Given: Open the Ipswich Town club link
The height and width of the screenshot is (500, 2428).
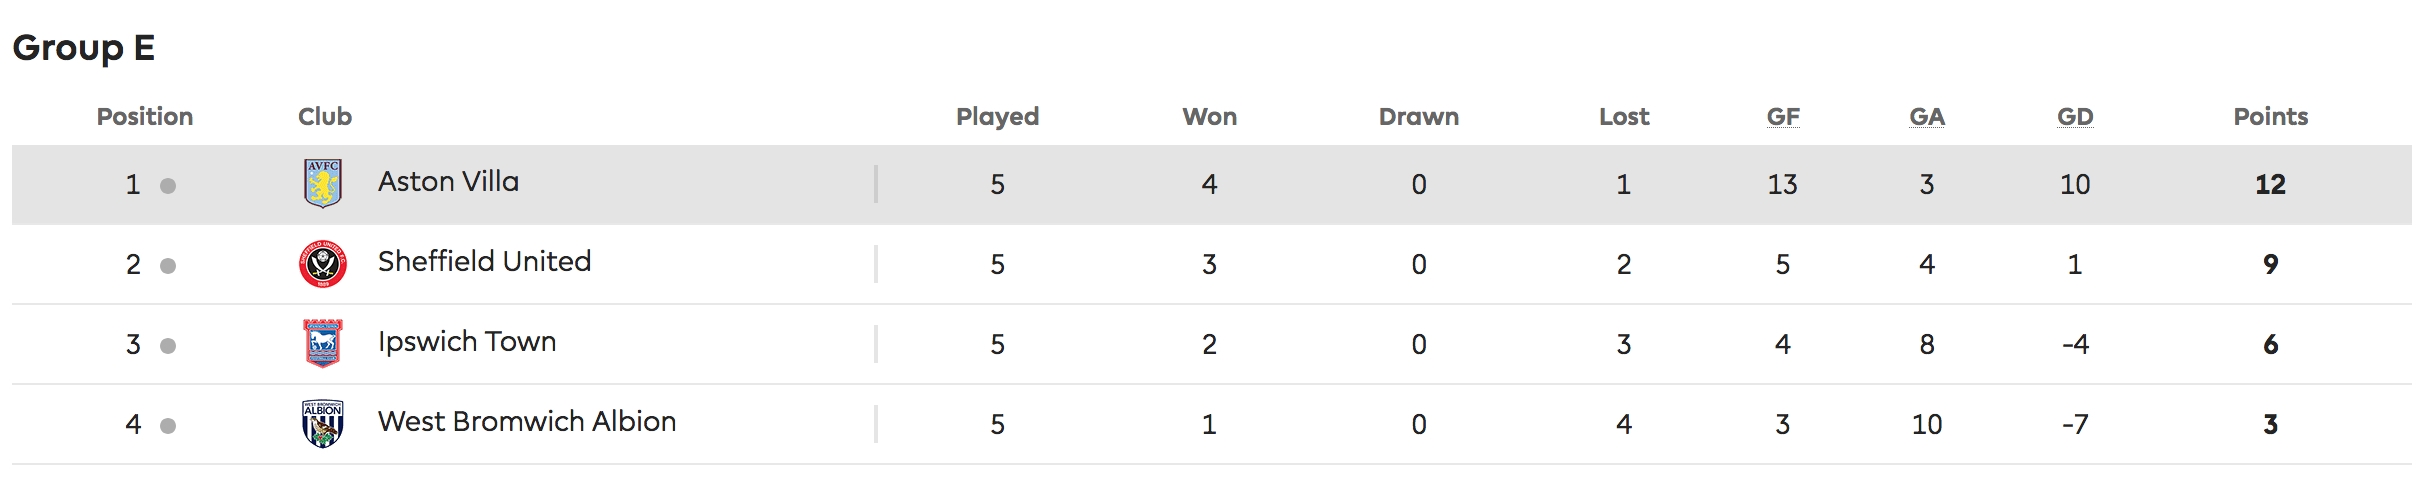Looking at the screenshot, I should (467, 342).
